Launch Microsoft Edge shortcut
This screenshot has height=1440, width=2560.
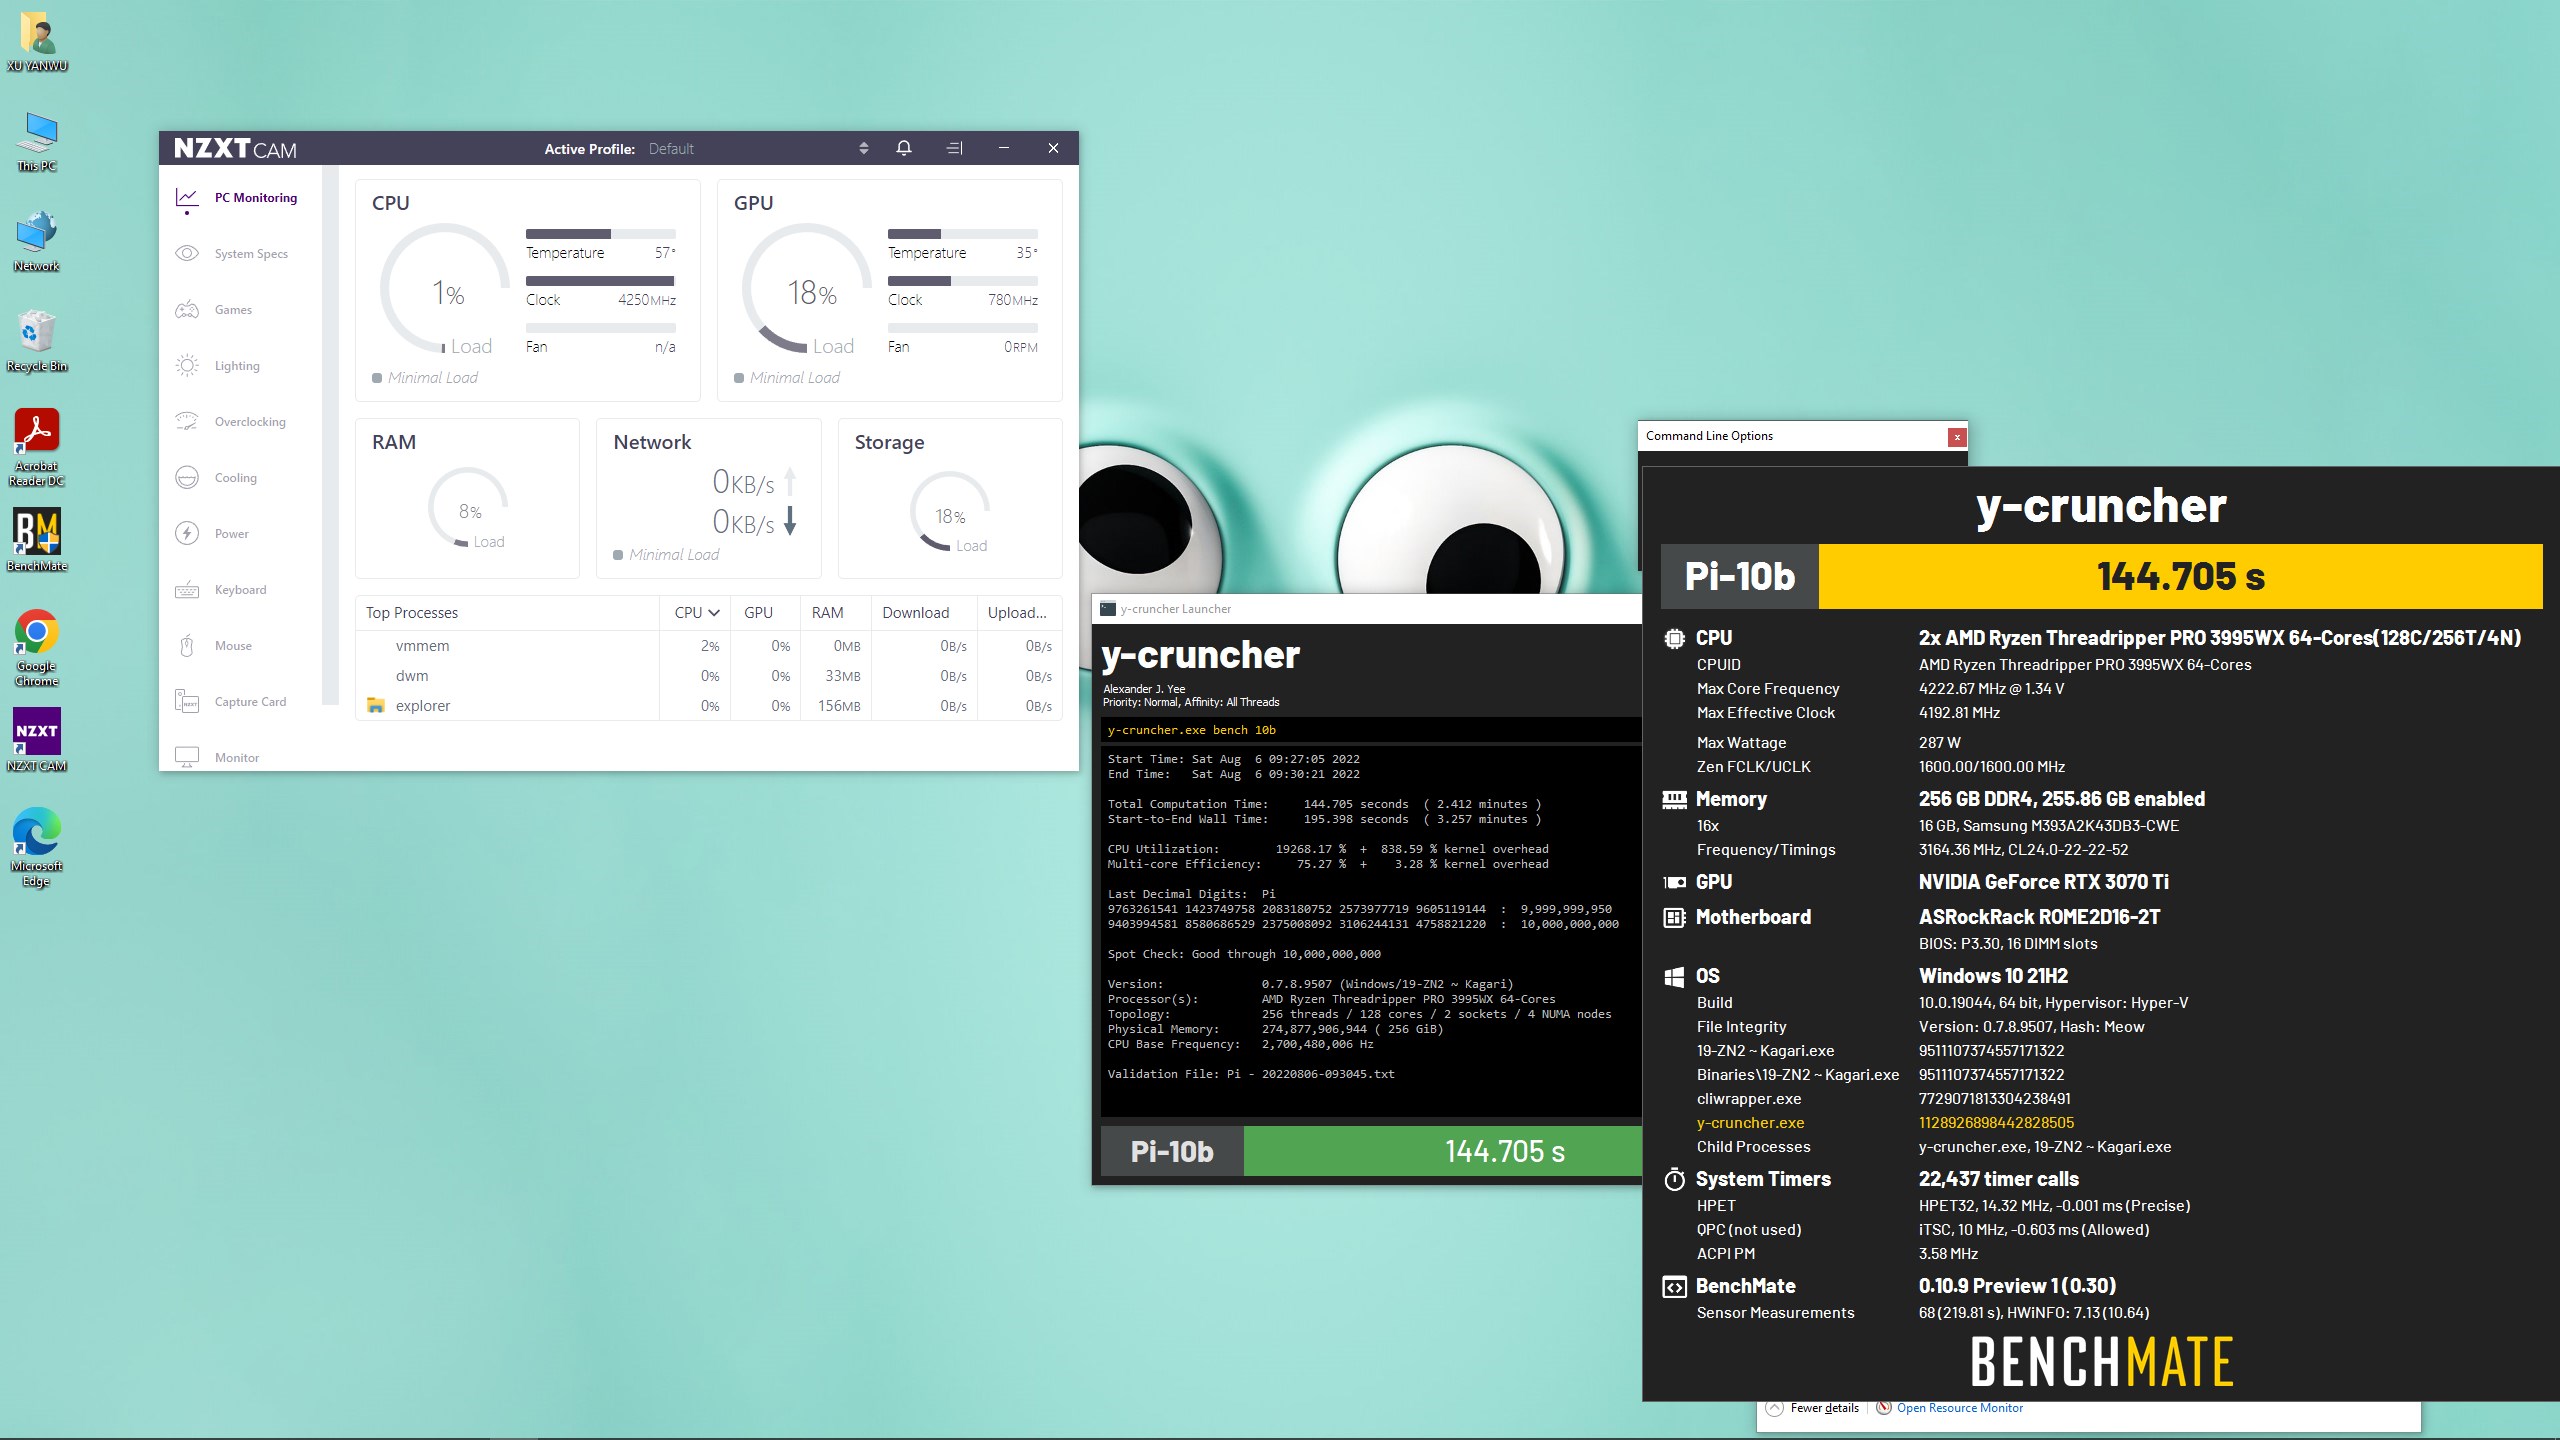[37, 848]
